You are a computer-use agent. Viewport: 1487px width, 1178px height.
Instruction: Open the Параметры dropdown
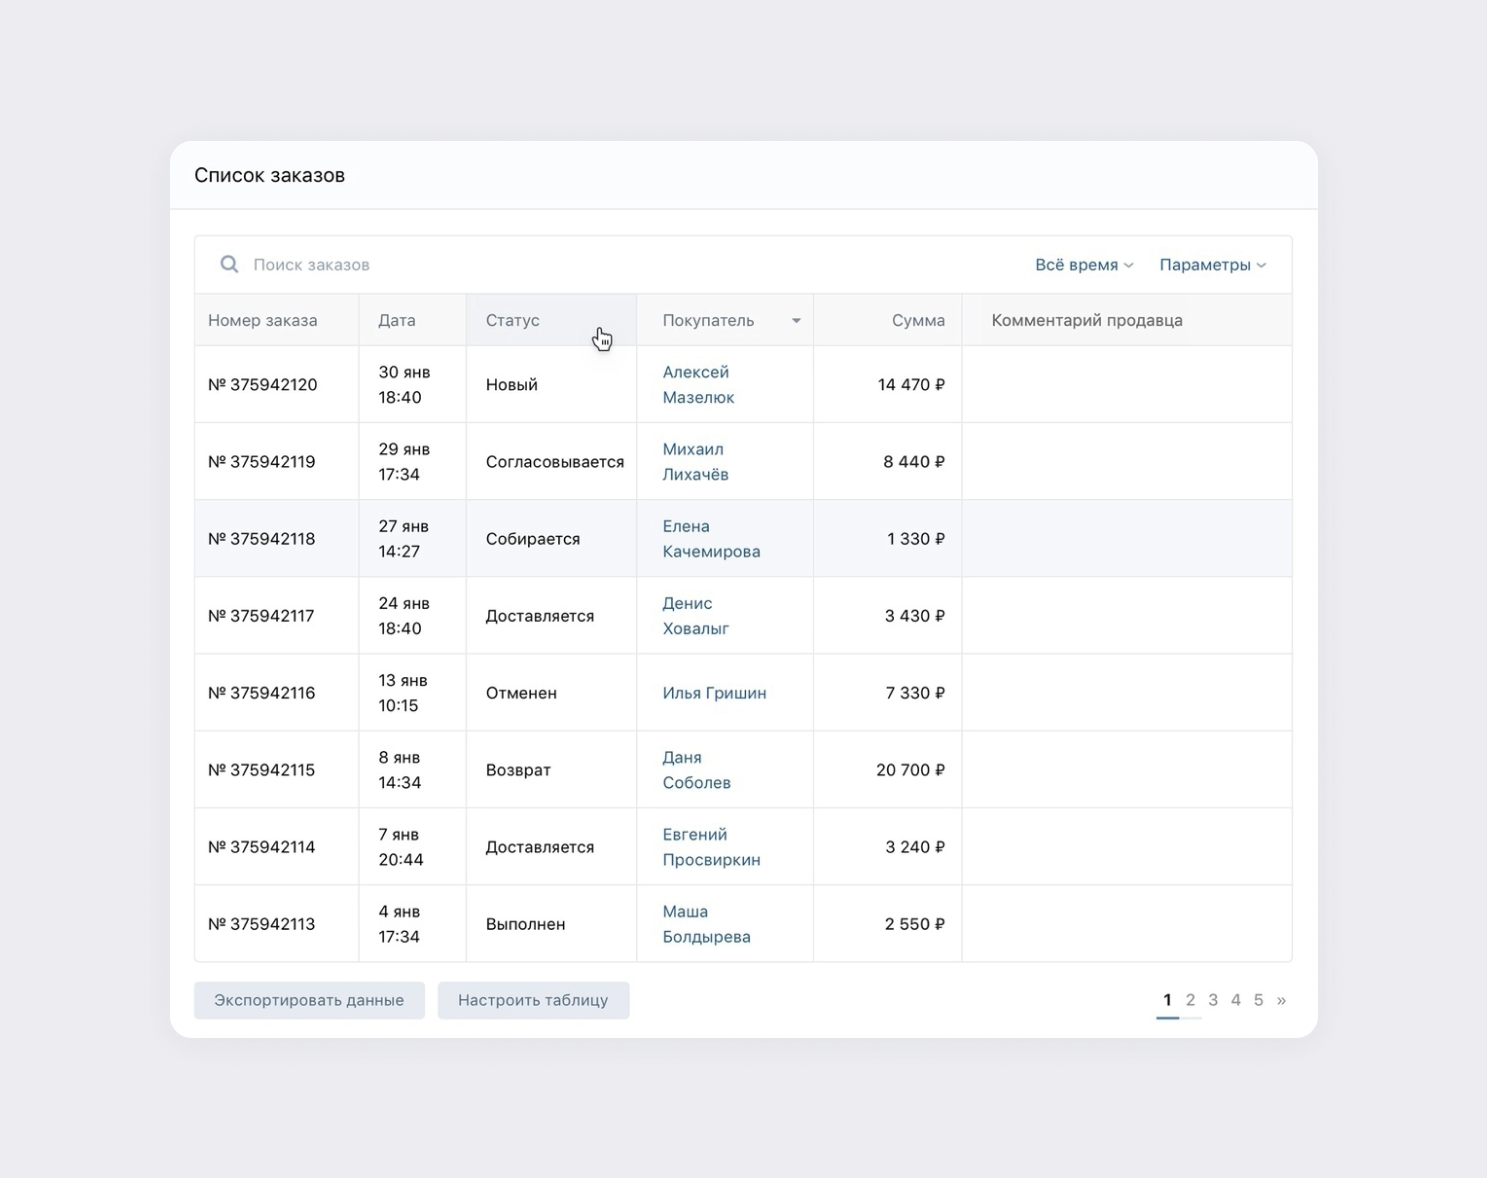click(1213, 265)
